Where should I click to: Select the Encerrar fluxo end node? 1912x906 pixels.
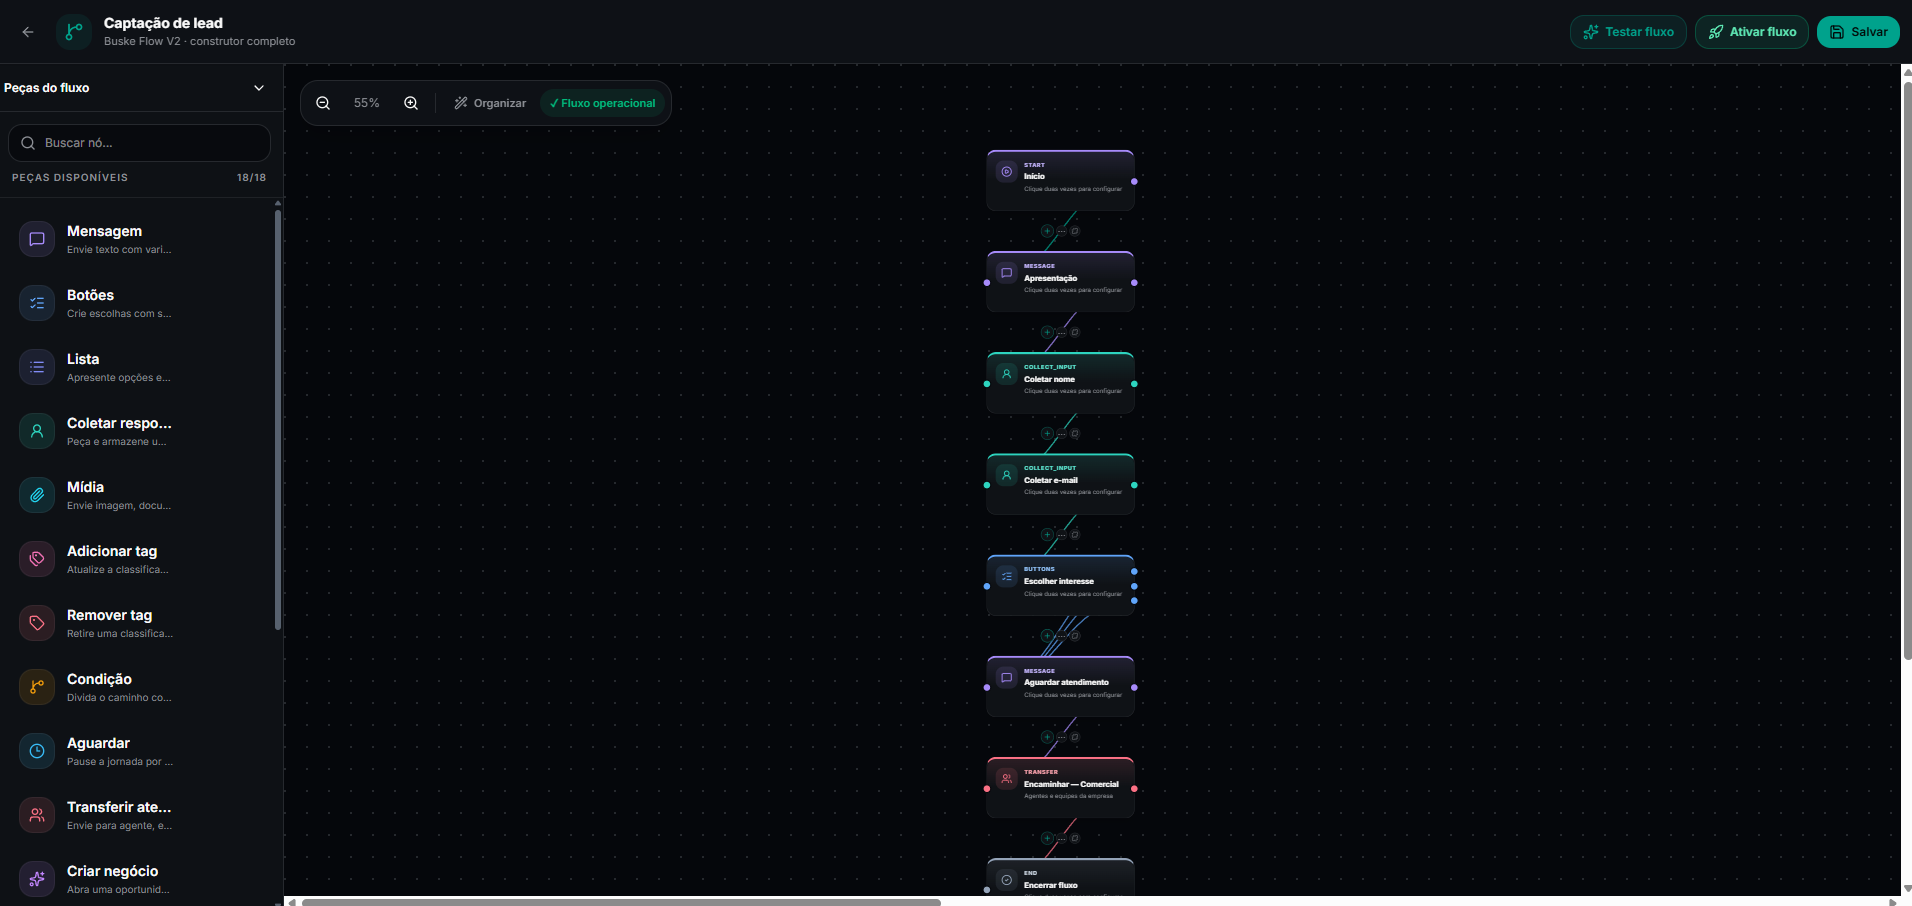tap(1061, 877)
